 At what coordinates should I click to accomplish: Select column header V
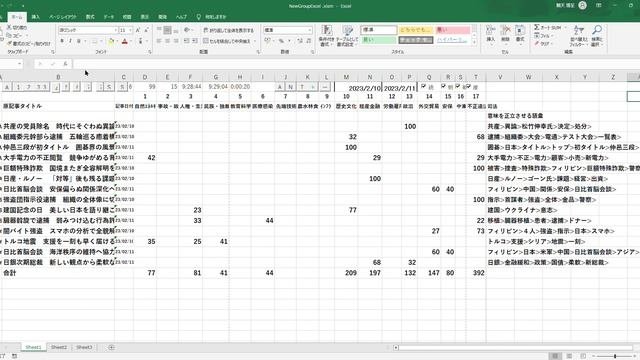pyautogui.click(x=500, y=77)
